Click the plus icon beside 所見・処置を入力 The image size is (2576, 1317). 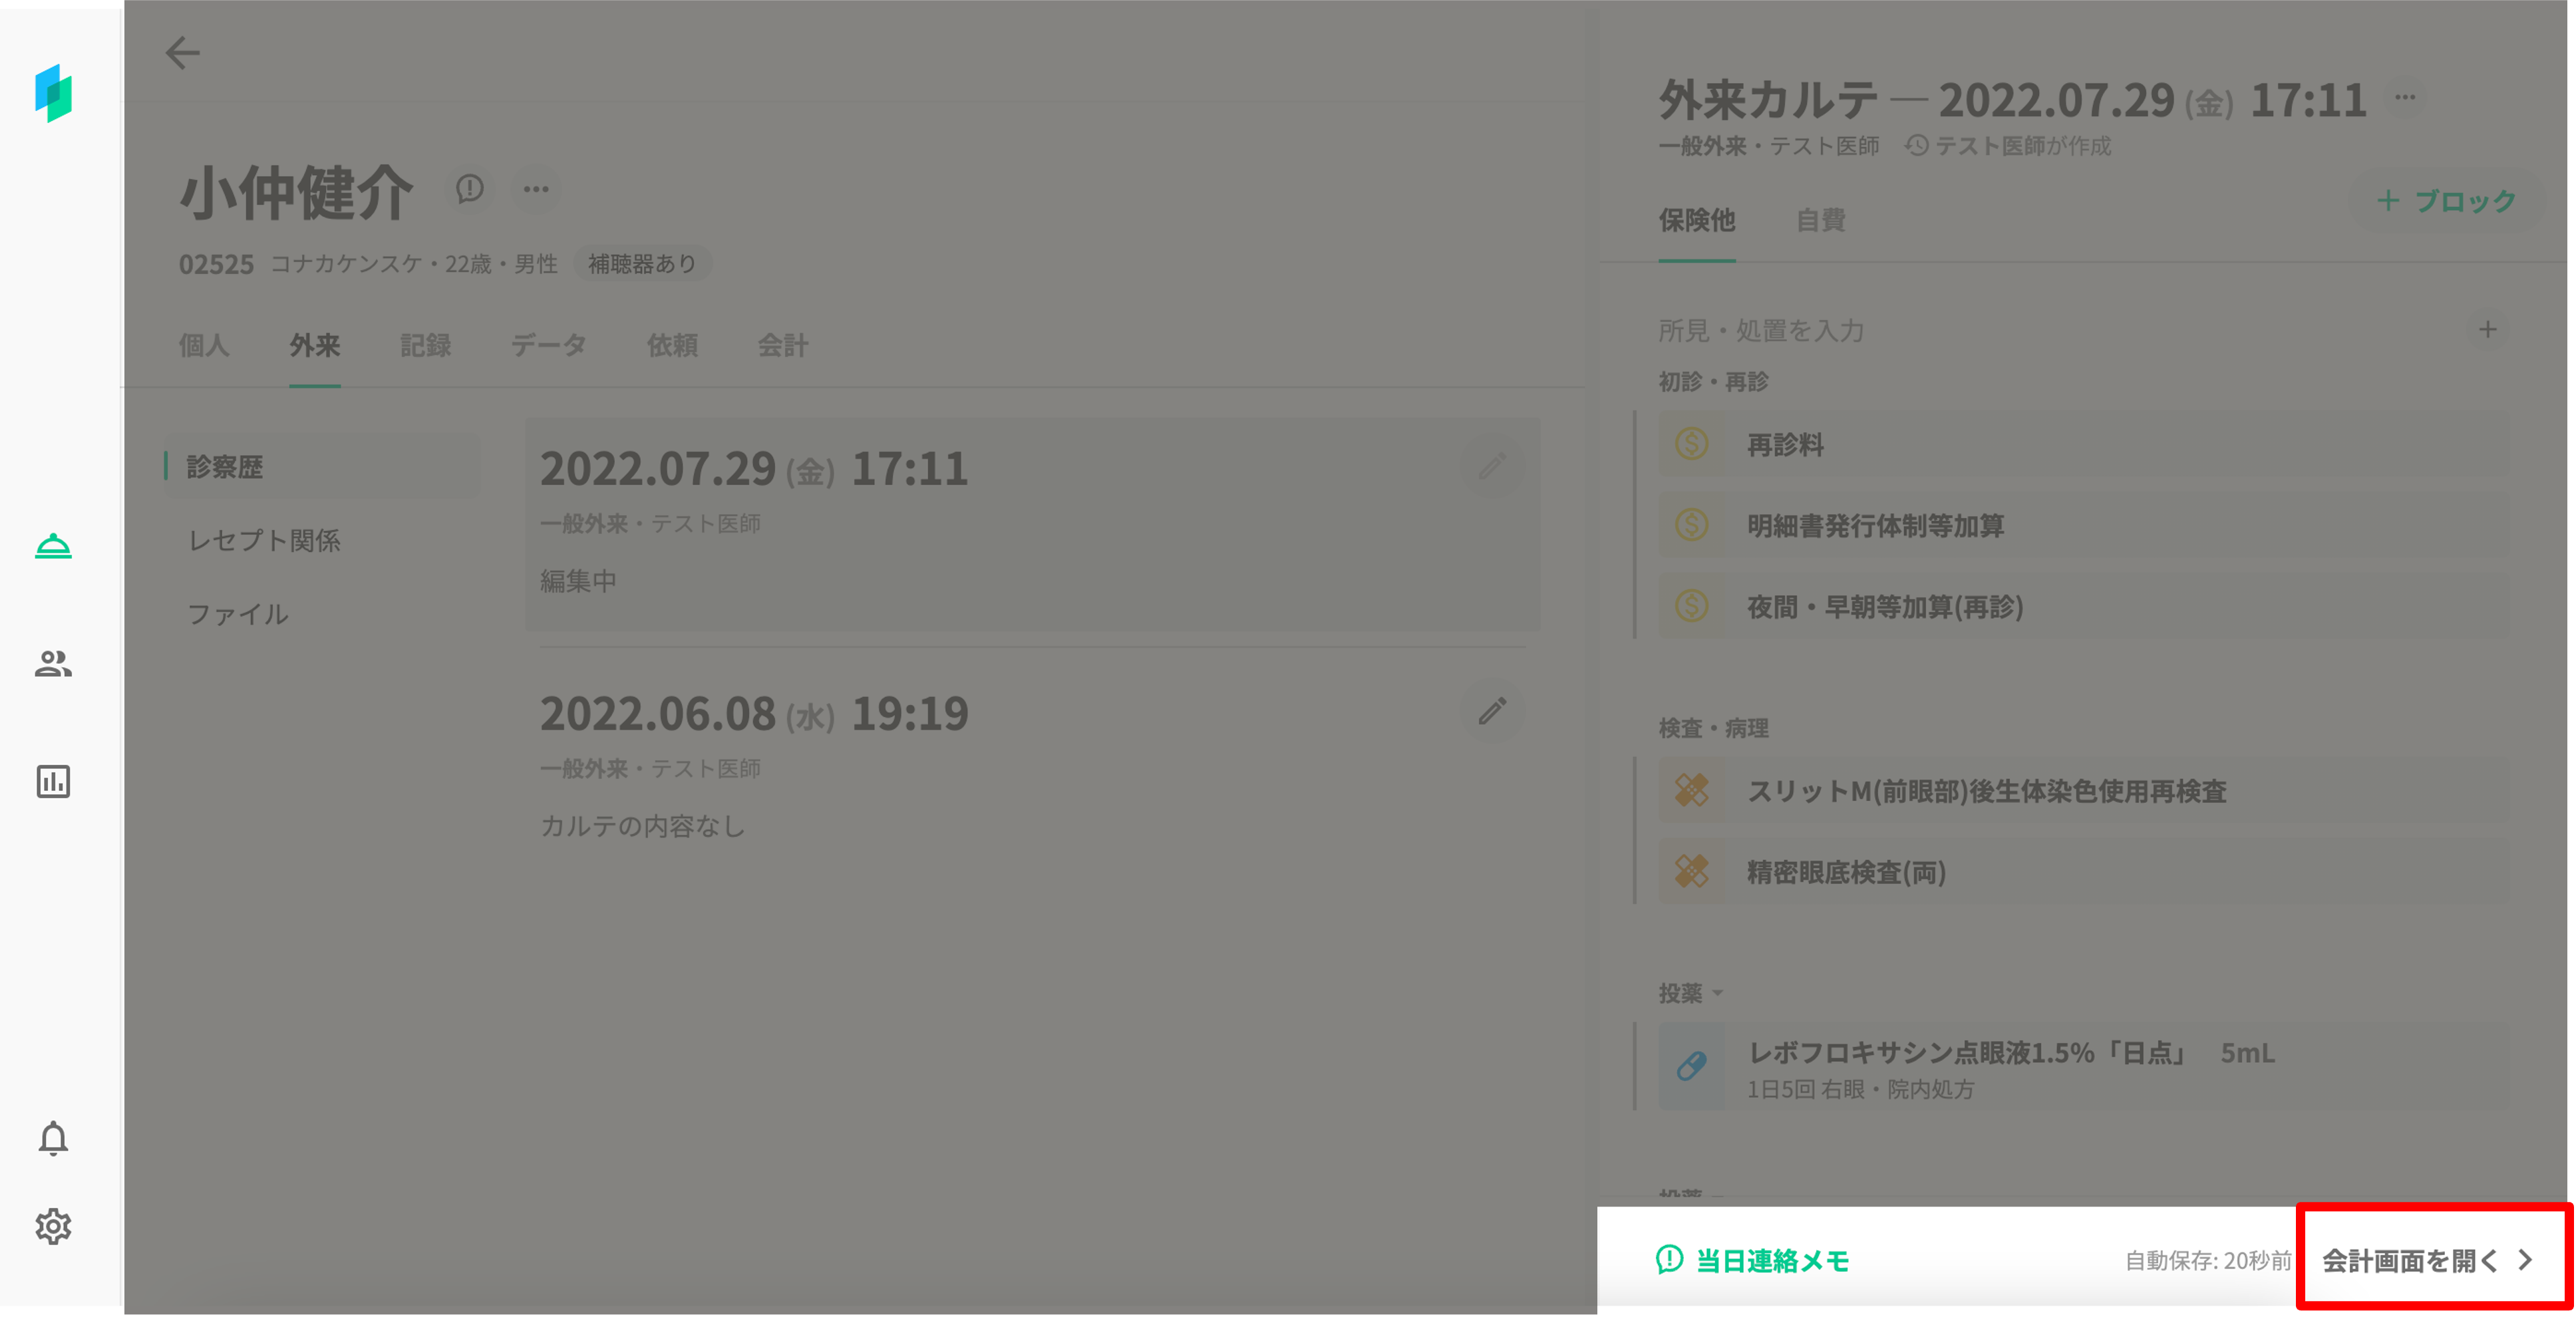tap(2487, 330)
